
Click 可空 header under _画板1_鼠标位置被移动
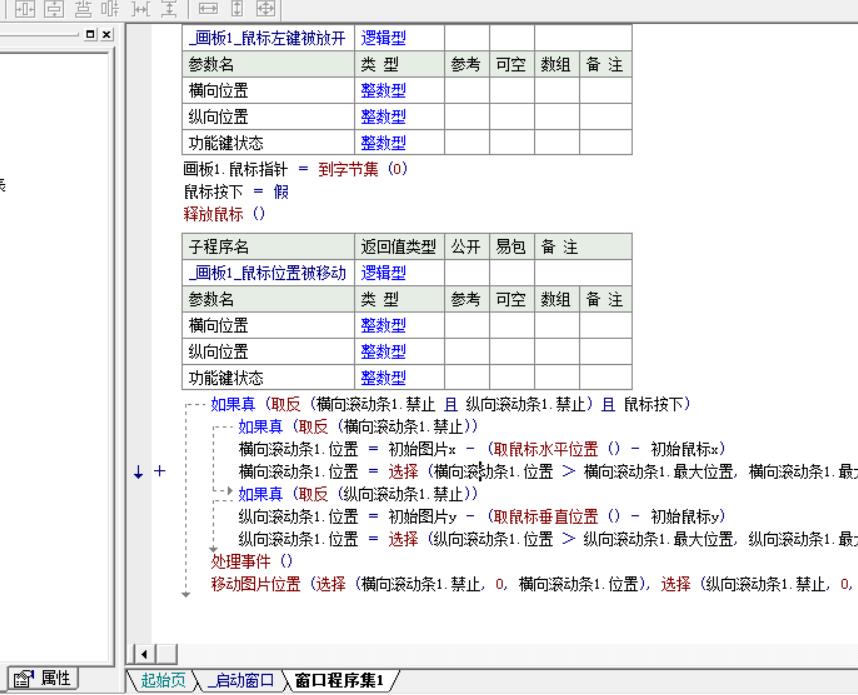point(512,299)
